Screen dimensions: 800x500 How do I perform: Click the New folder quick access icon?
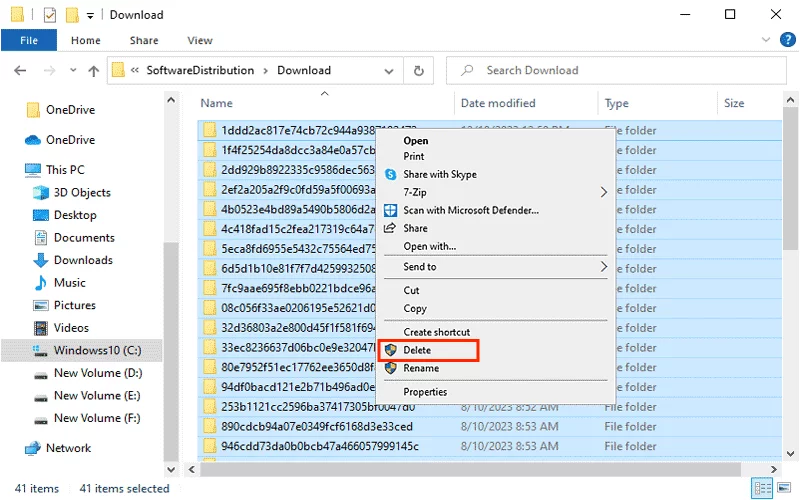pos(72,15)
